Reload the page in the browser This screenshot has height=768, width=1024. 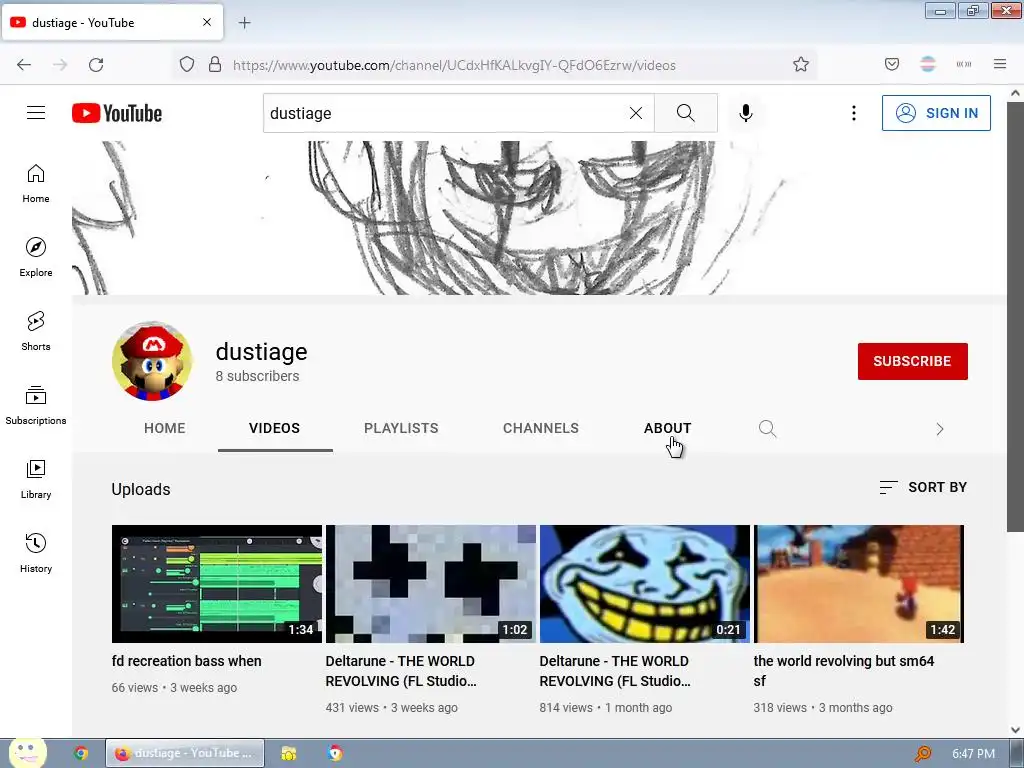coord(96,65)
